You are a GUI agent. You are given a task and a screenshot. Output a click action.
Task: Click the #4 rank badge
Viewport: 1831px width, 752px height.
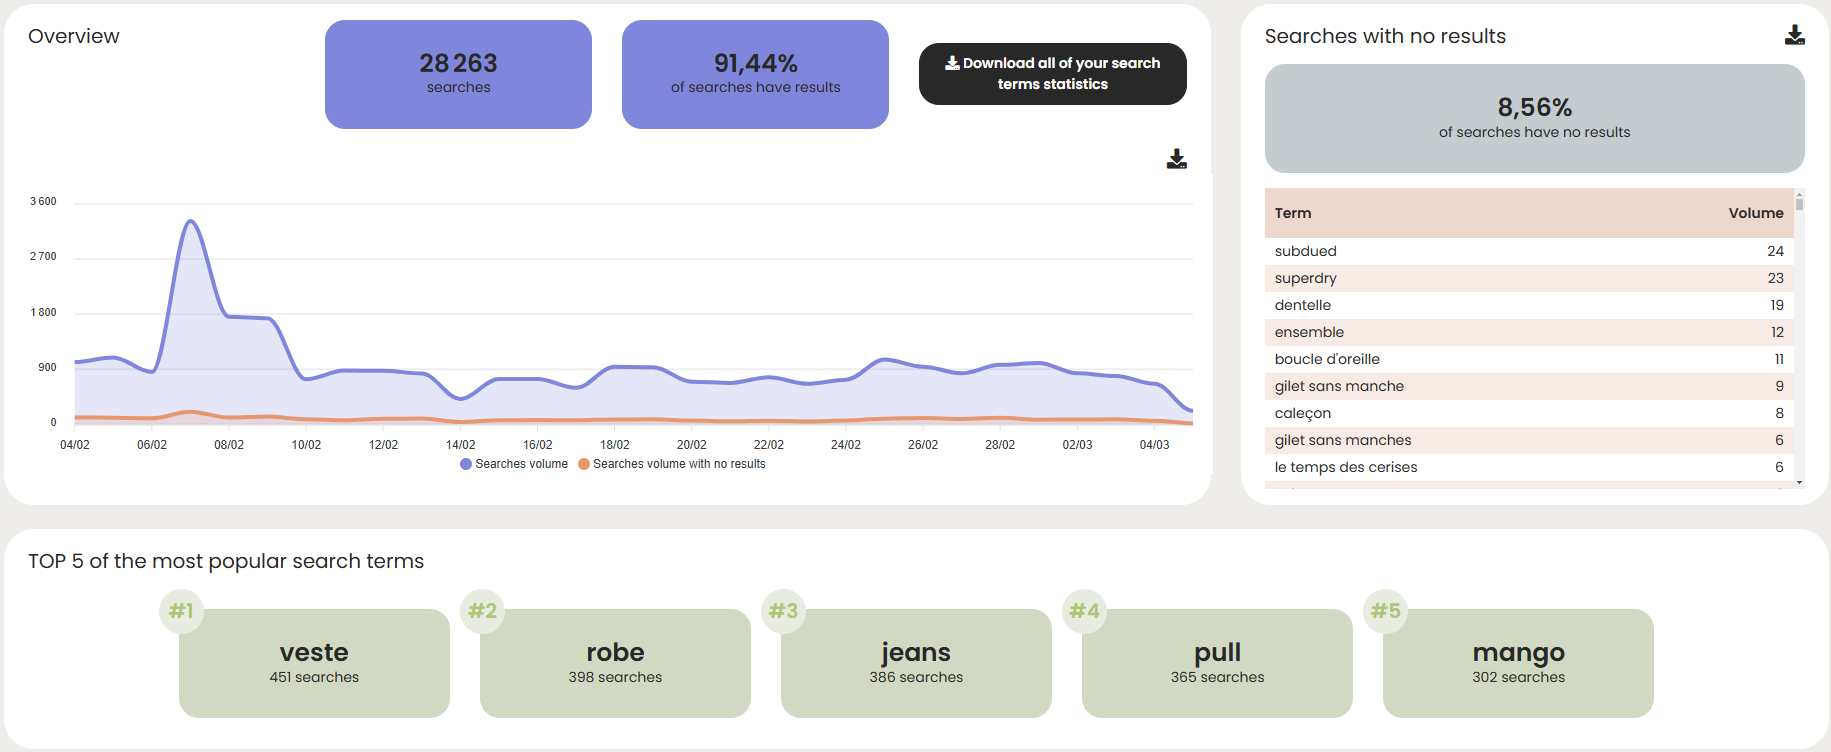pos(1084,611)
